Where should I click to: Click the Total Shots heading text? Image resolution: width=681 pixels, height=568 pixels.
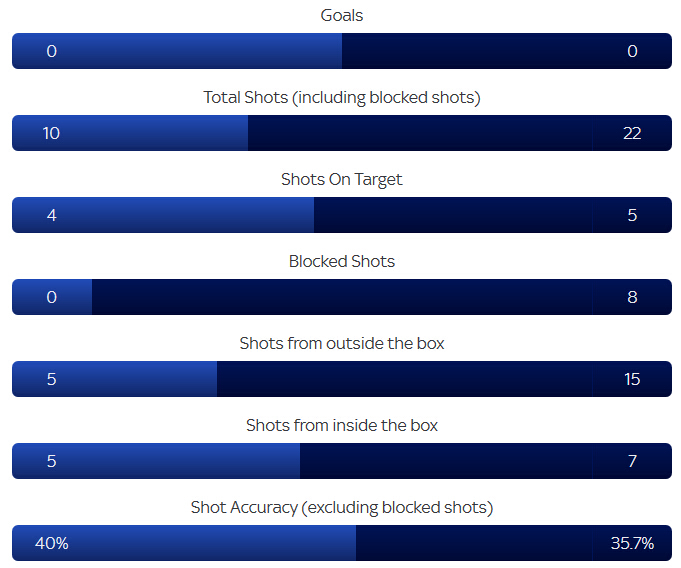(342, 98)
